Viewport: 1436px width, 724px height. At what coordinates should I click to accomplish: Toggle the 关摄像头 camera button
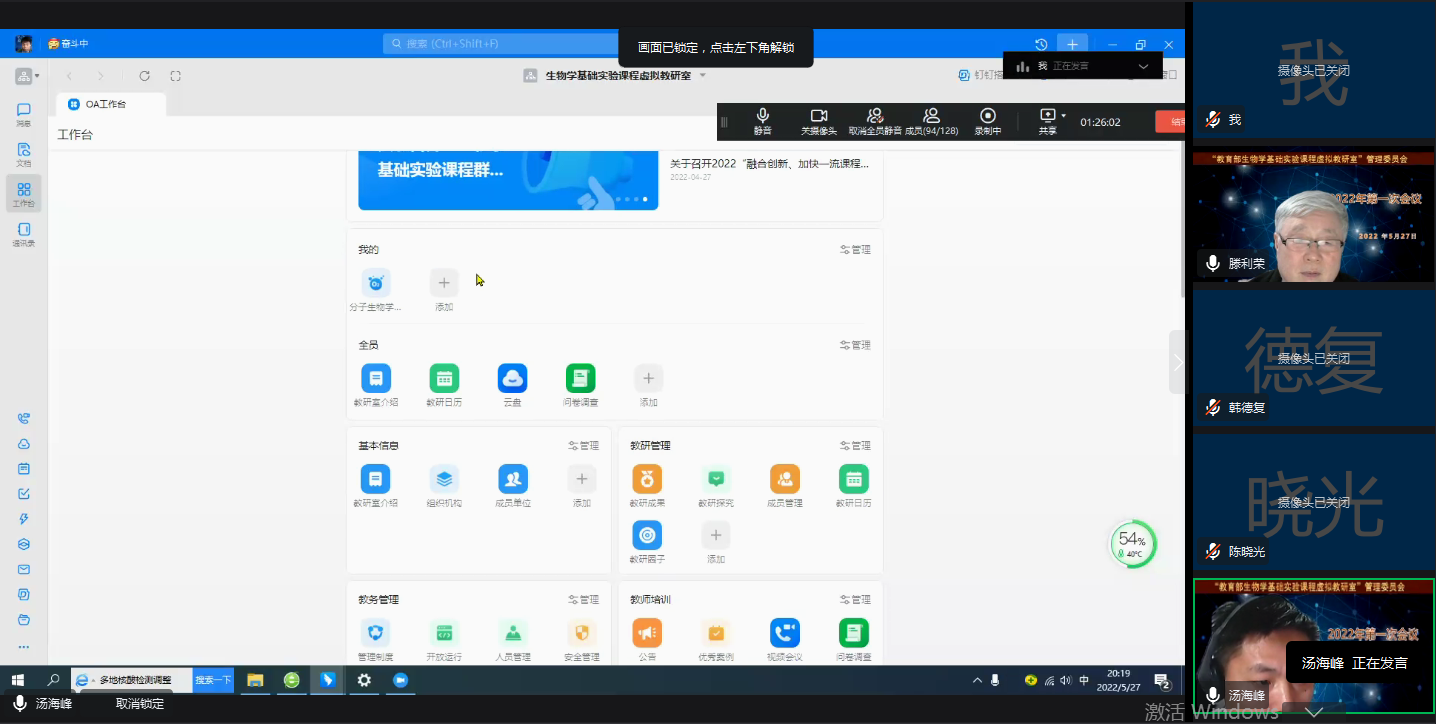[819, 121]
